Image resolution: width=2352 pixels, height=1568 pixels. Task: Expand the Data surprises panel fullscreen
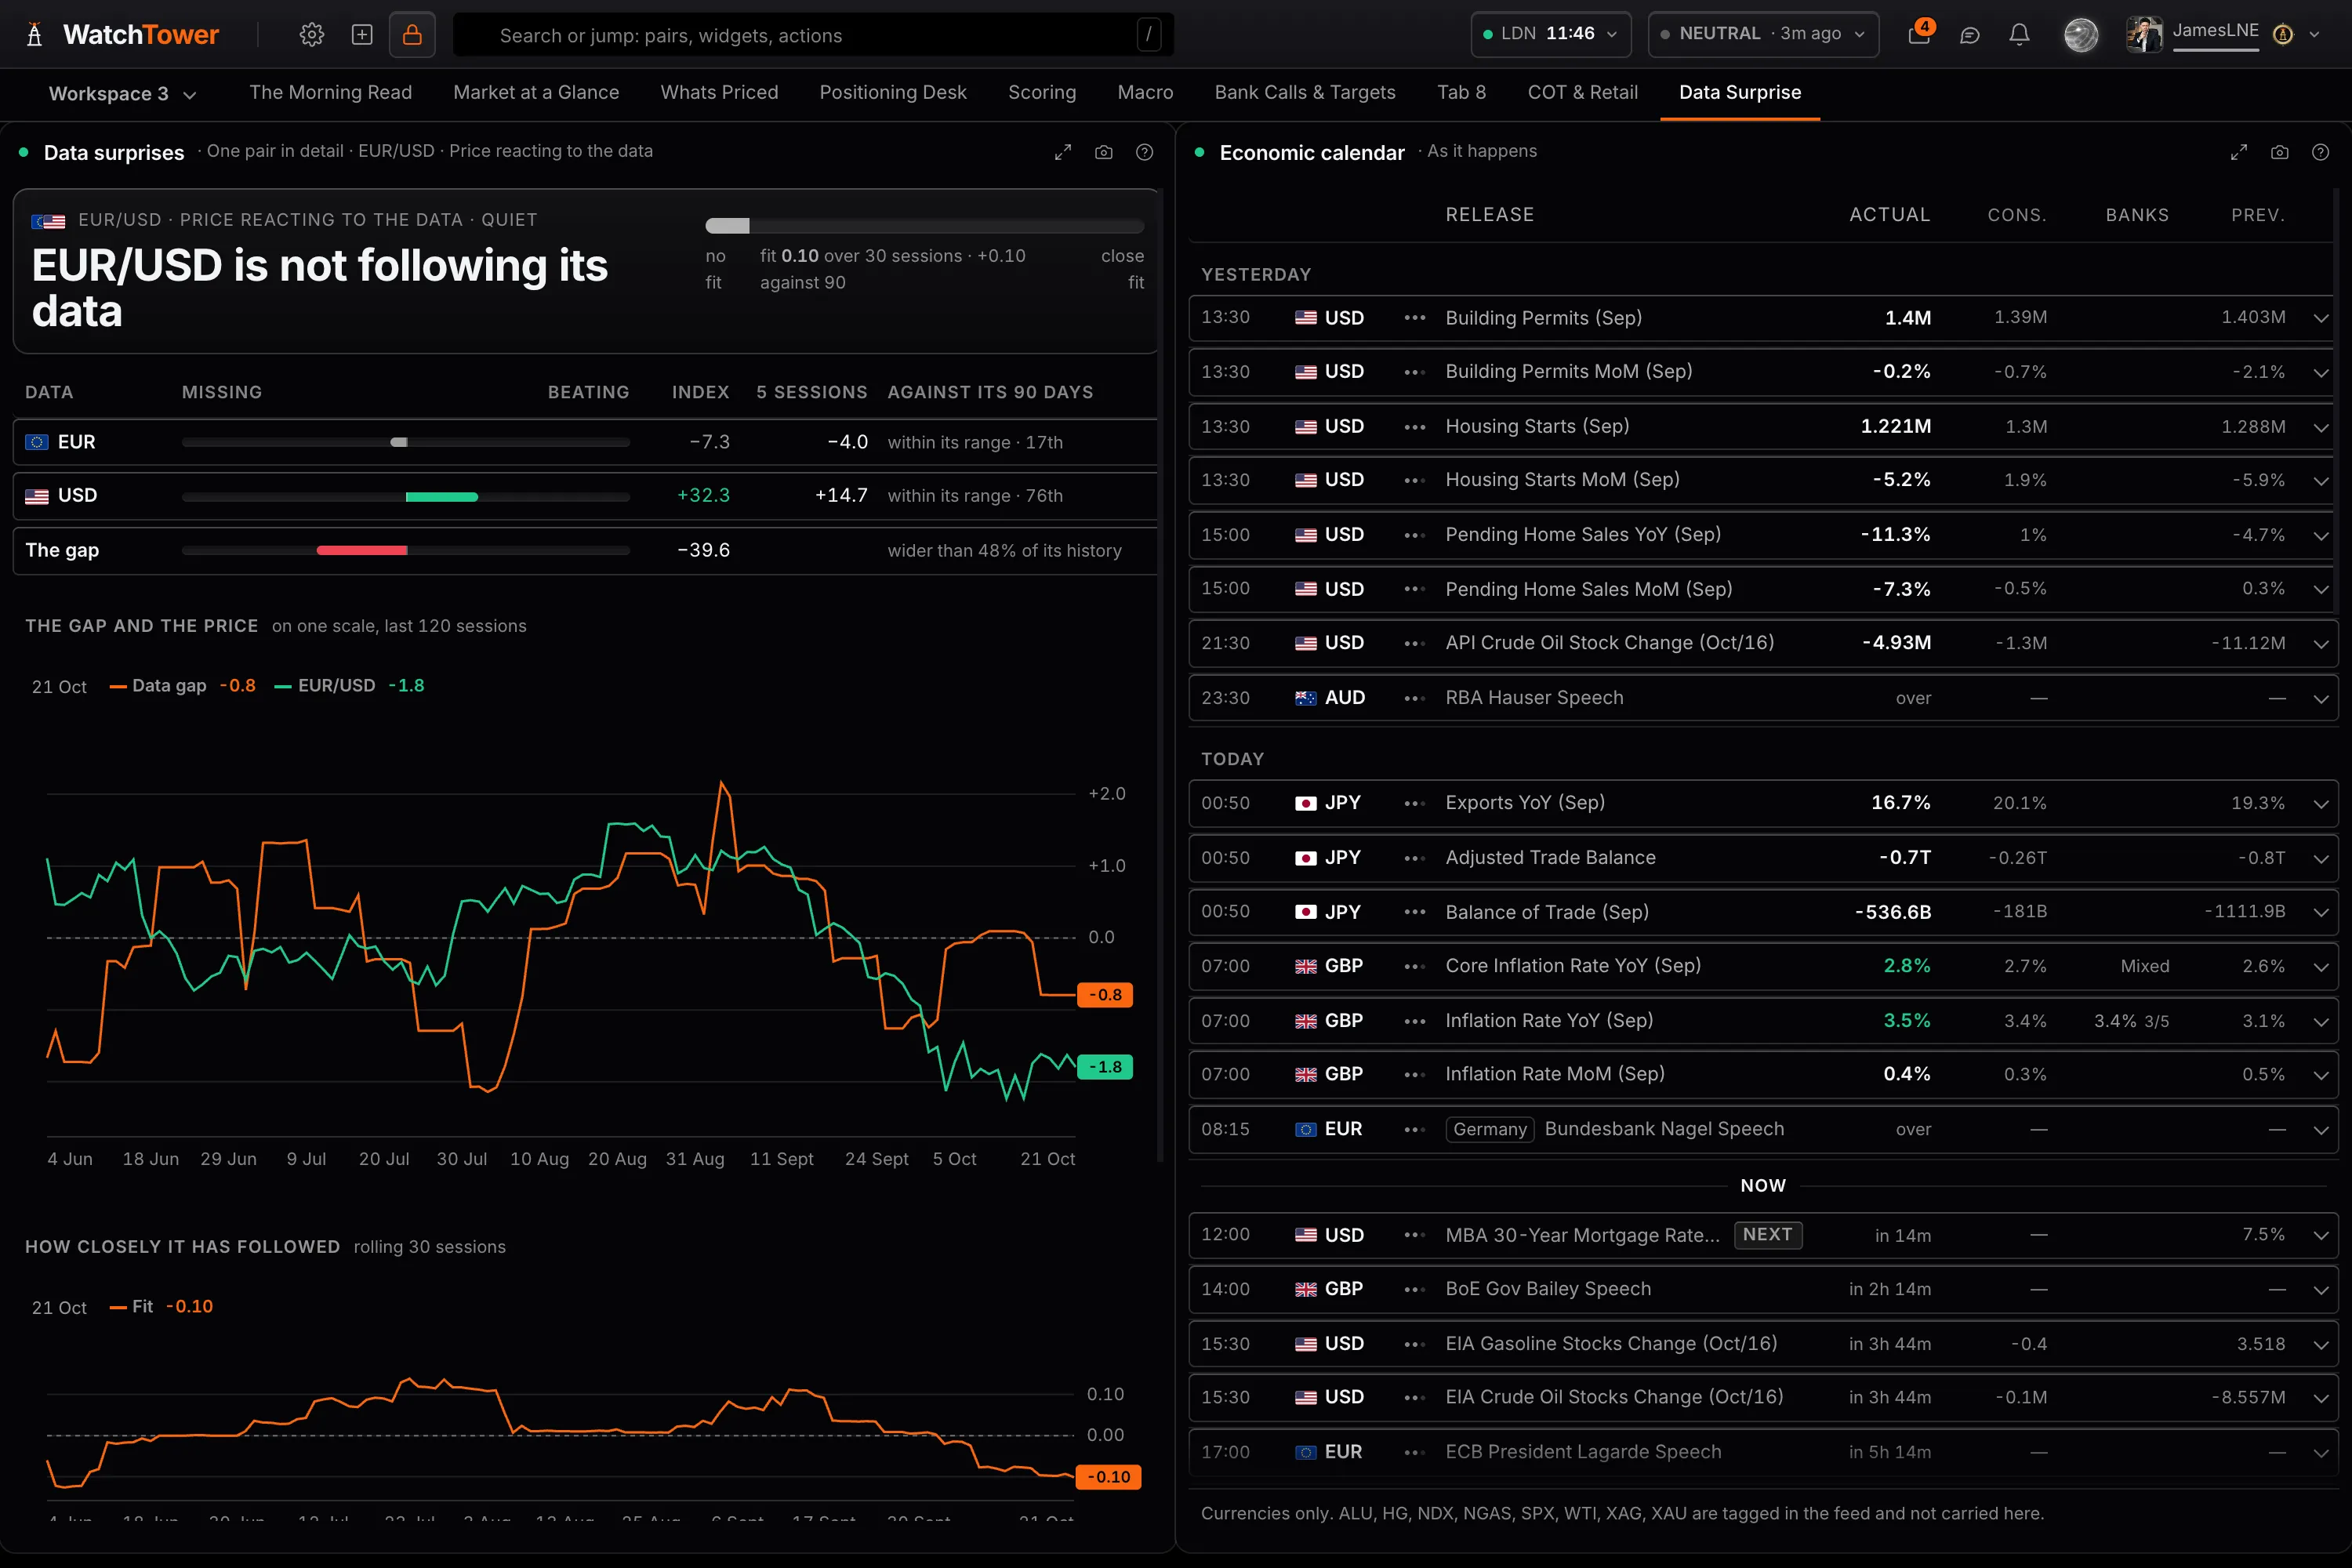click(1063, 152)
